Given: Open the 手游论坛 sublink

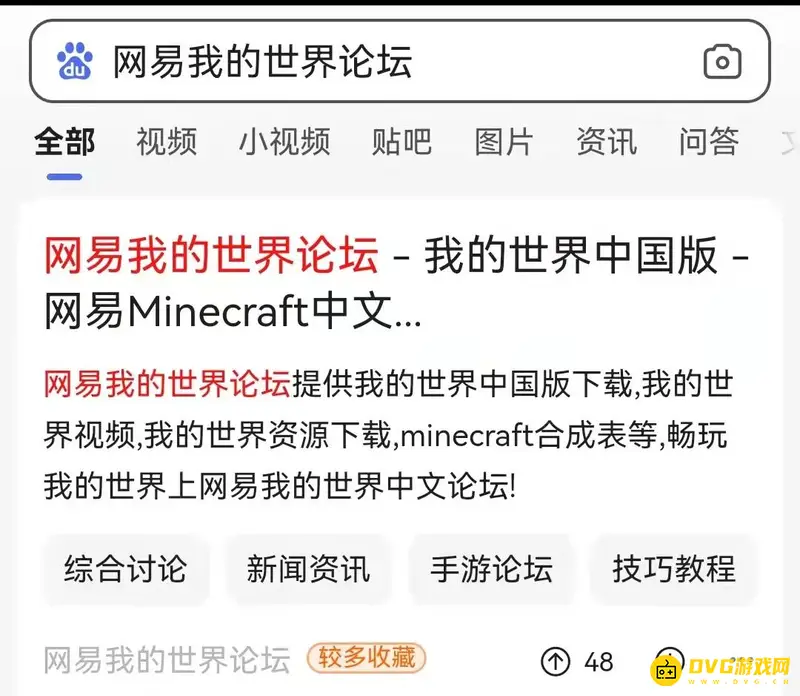Looking at the screenshot, I should click(491, 569).
